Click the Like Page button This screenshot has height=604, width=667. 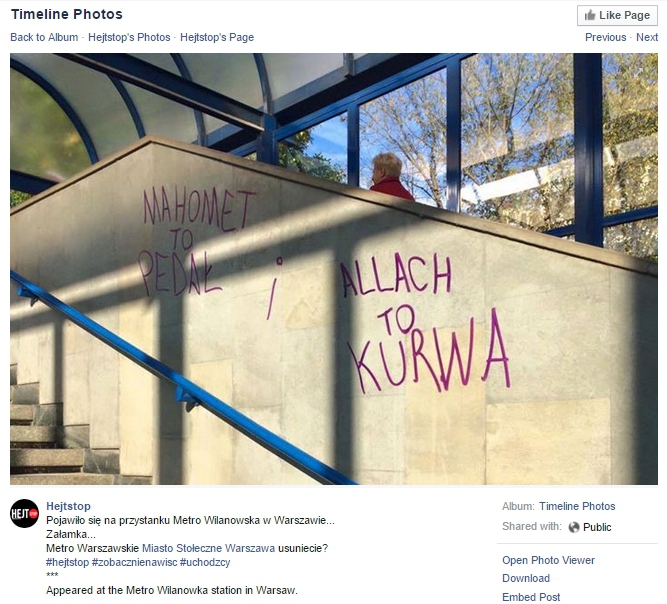pos(617,15)
